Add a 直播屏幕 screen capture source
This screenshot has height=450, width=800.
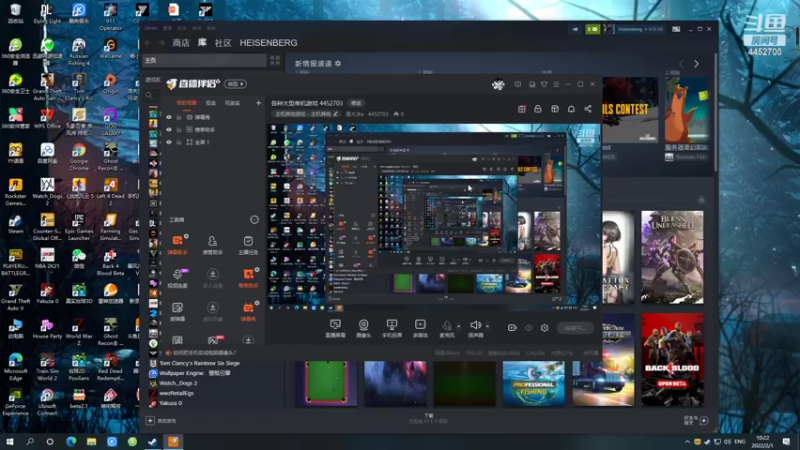point(335,328)
